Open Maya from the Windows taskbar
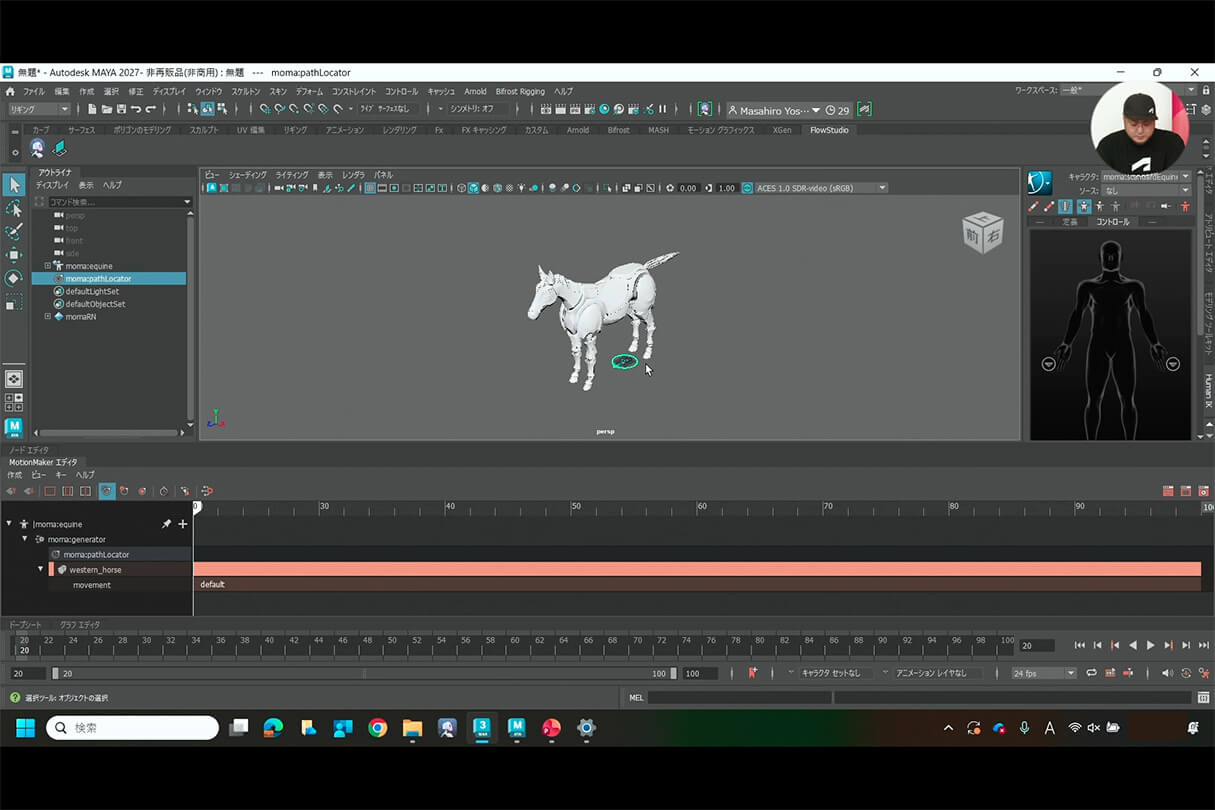Viewport: 1215px width, 810px height. tap(517, 728)
